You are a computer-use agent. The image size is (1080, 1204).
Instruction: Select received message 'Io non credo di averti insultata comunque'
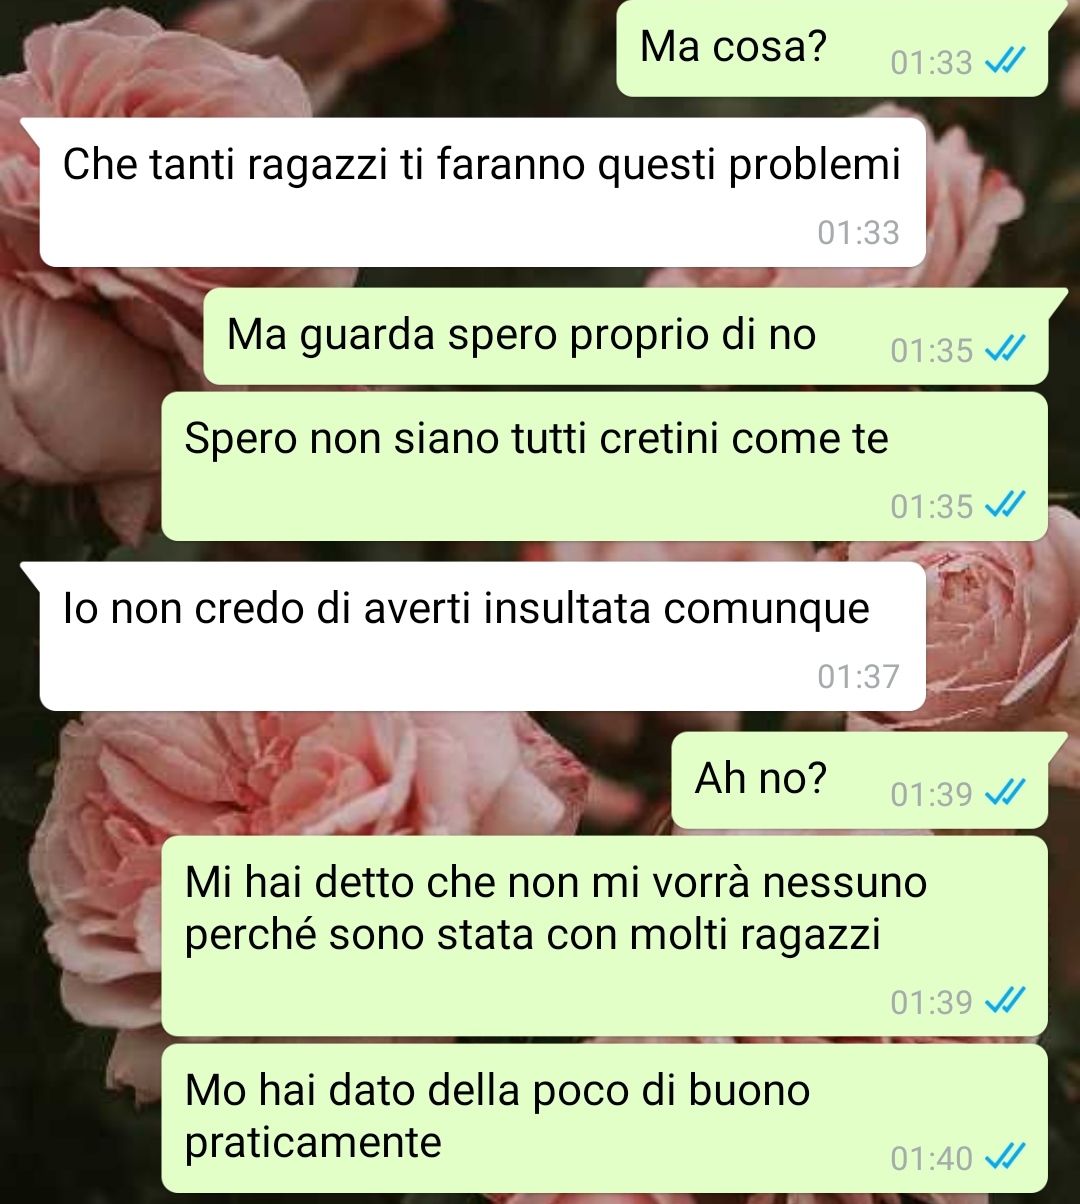pos(482,636)
